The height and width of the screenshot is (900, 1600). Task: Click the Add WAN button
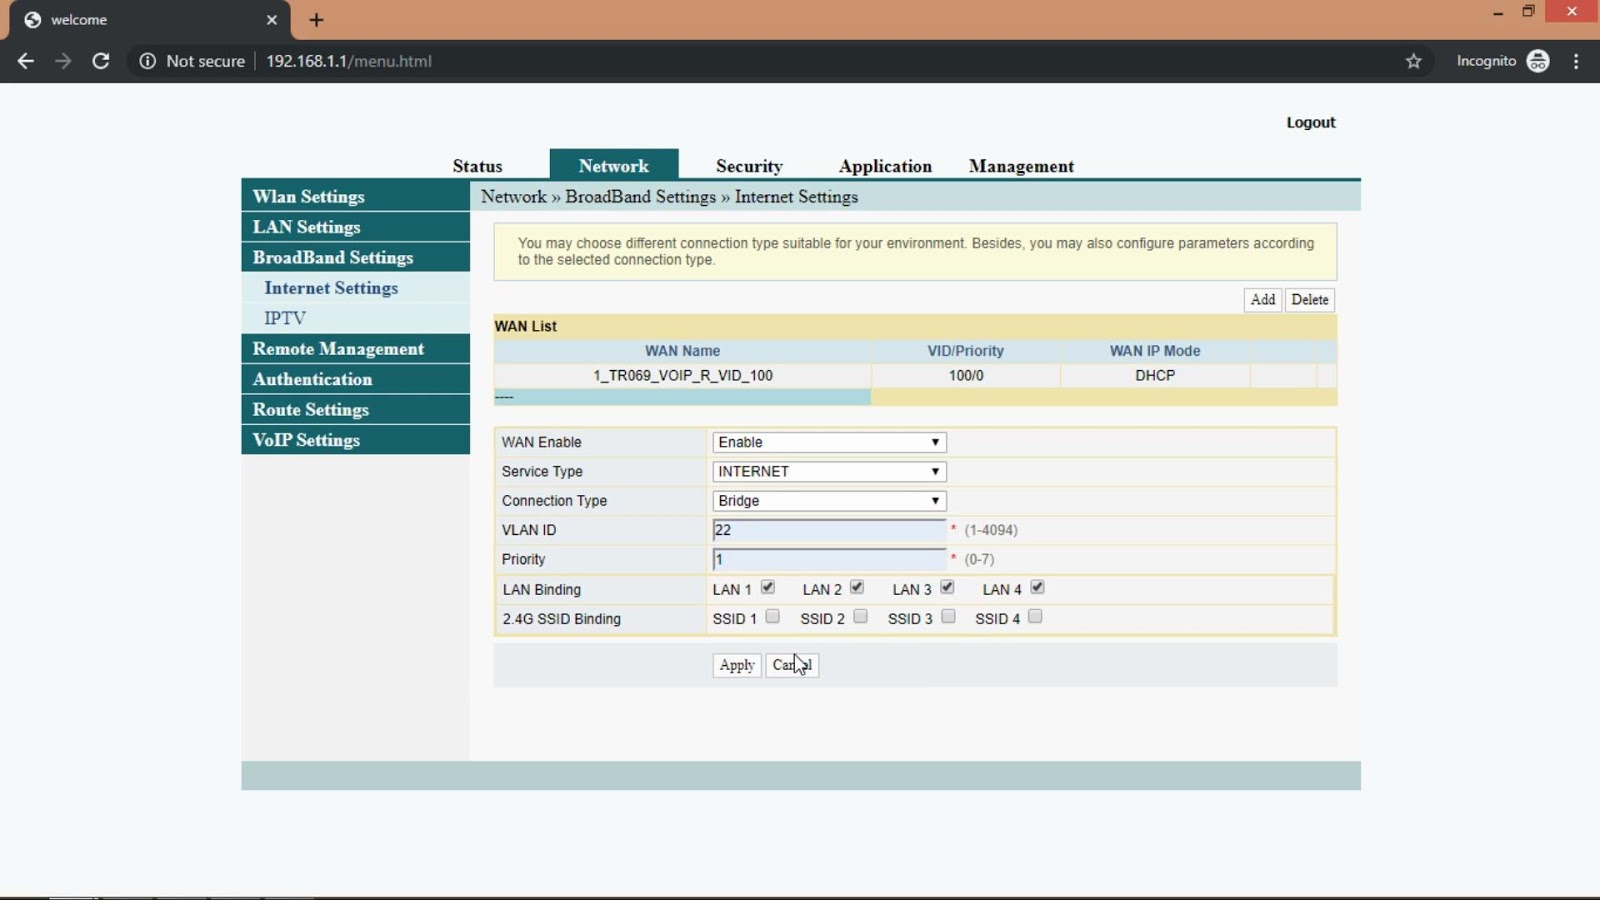coord(1262,300)
